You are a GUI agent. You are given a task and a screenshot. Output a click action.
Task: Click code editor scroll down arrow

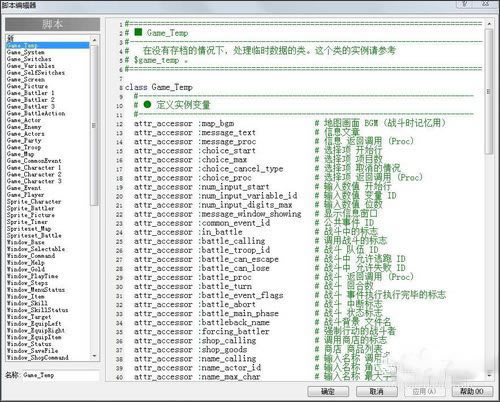(489, 375)
